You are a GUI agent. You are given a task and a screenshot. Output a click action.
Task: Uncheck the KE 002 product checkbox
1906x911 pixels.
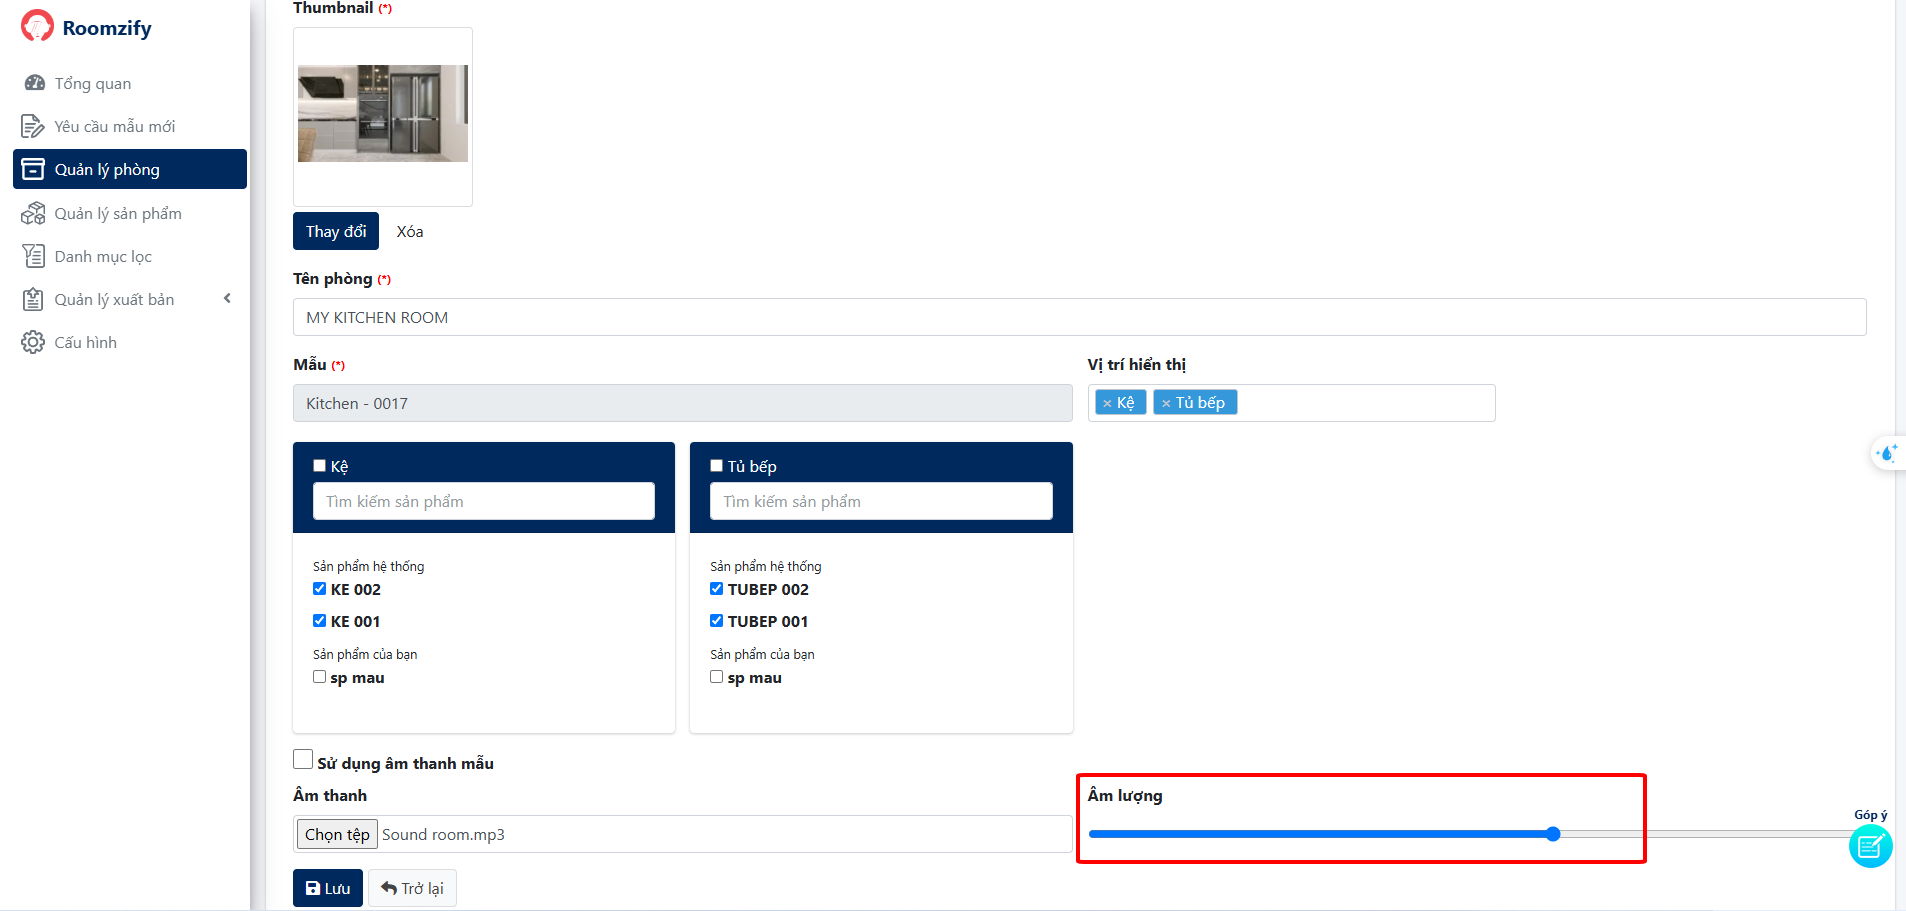pyautogui.click(x=320, y=589)
